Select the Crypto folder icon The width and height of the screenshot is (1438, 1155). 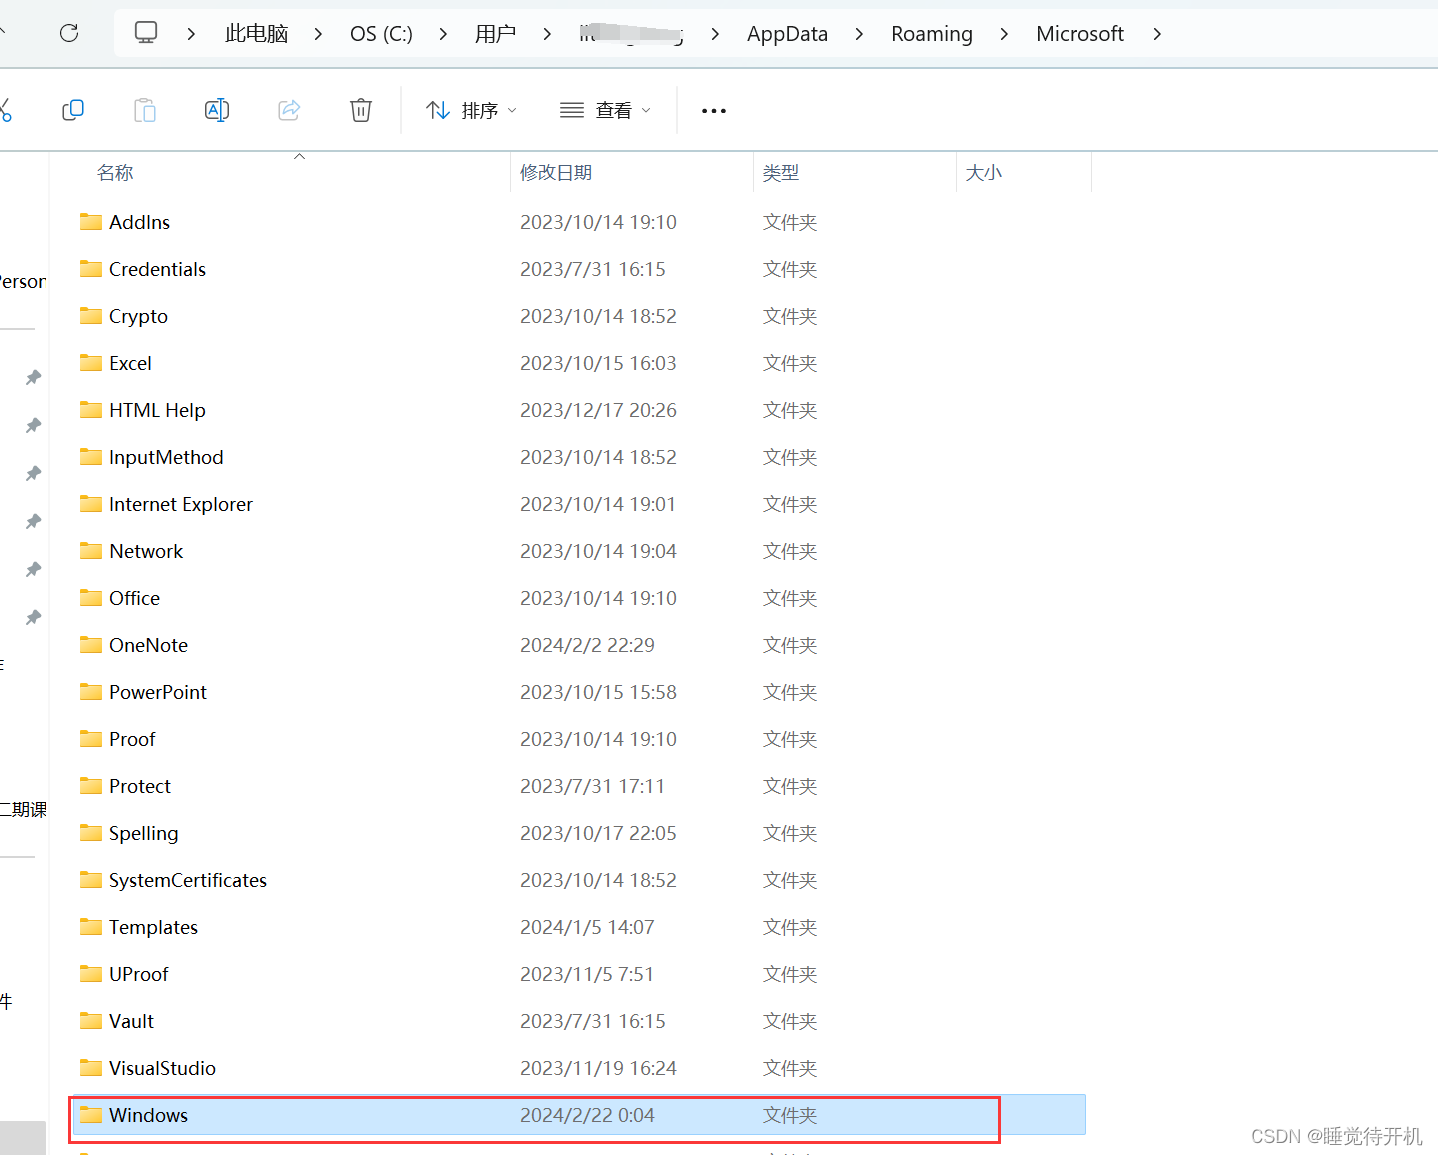tap(91, 316)
